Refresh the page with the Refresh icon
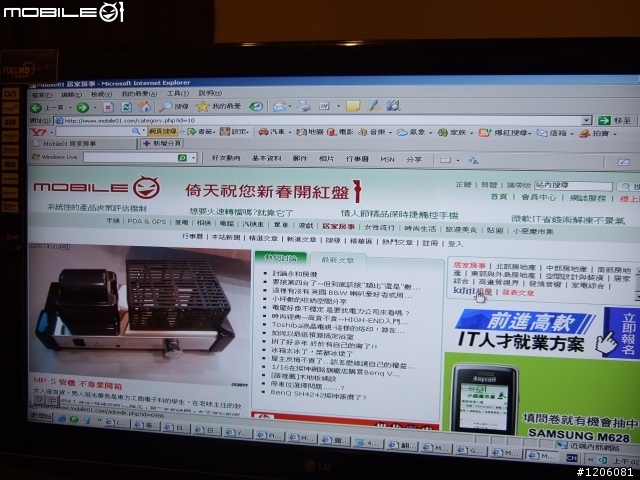Screen dimensions: 640x480 point(126,107)
